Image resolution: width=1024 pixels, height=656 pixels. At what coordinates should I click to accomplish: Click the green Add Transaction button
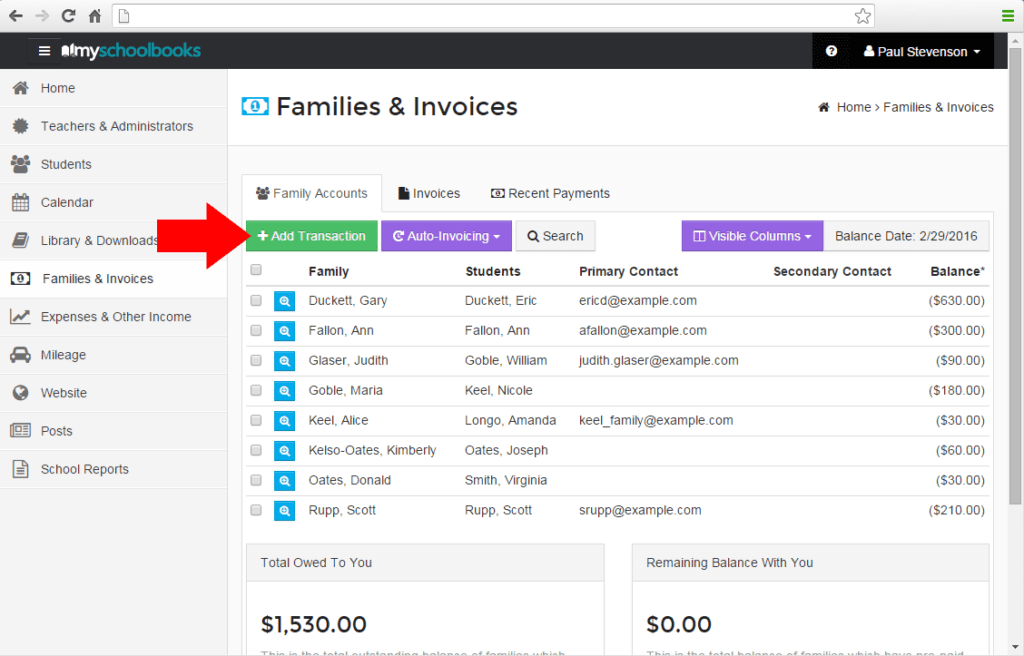coord(312,236)
